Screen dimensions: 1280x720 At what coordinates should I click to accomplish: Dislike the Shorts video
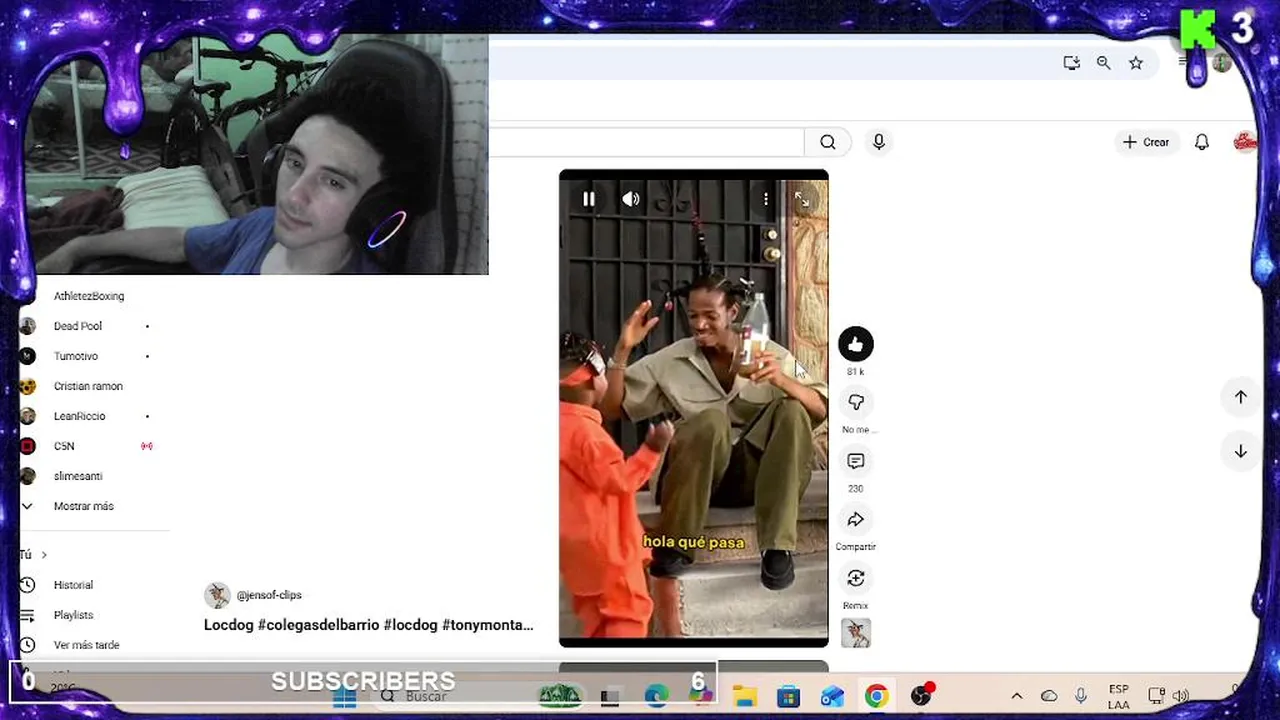[x=856, y=402]
